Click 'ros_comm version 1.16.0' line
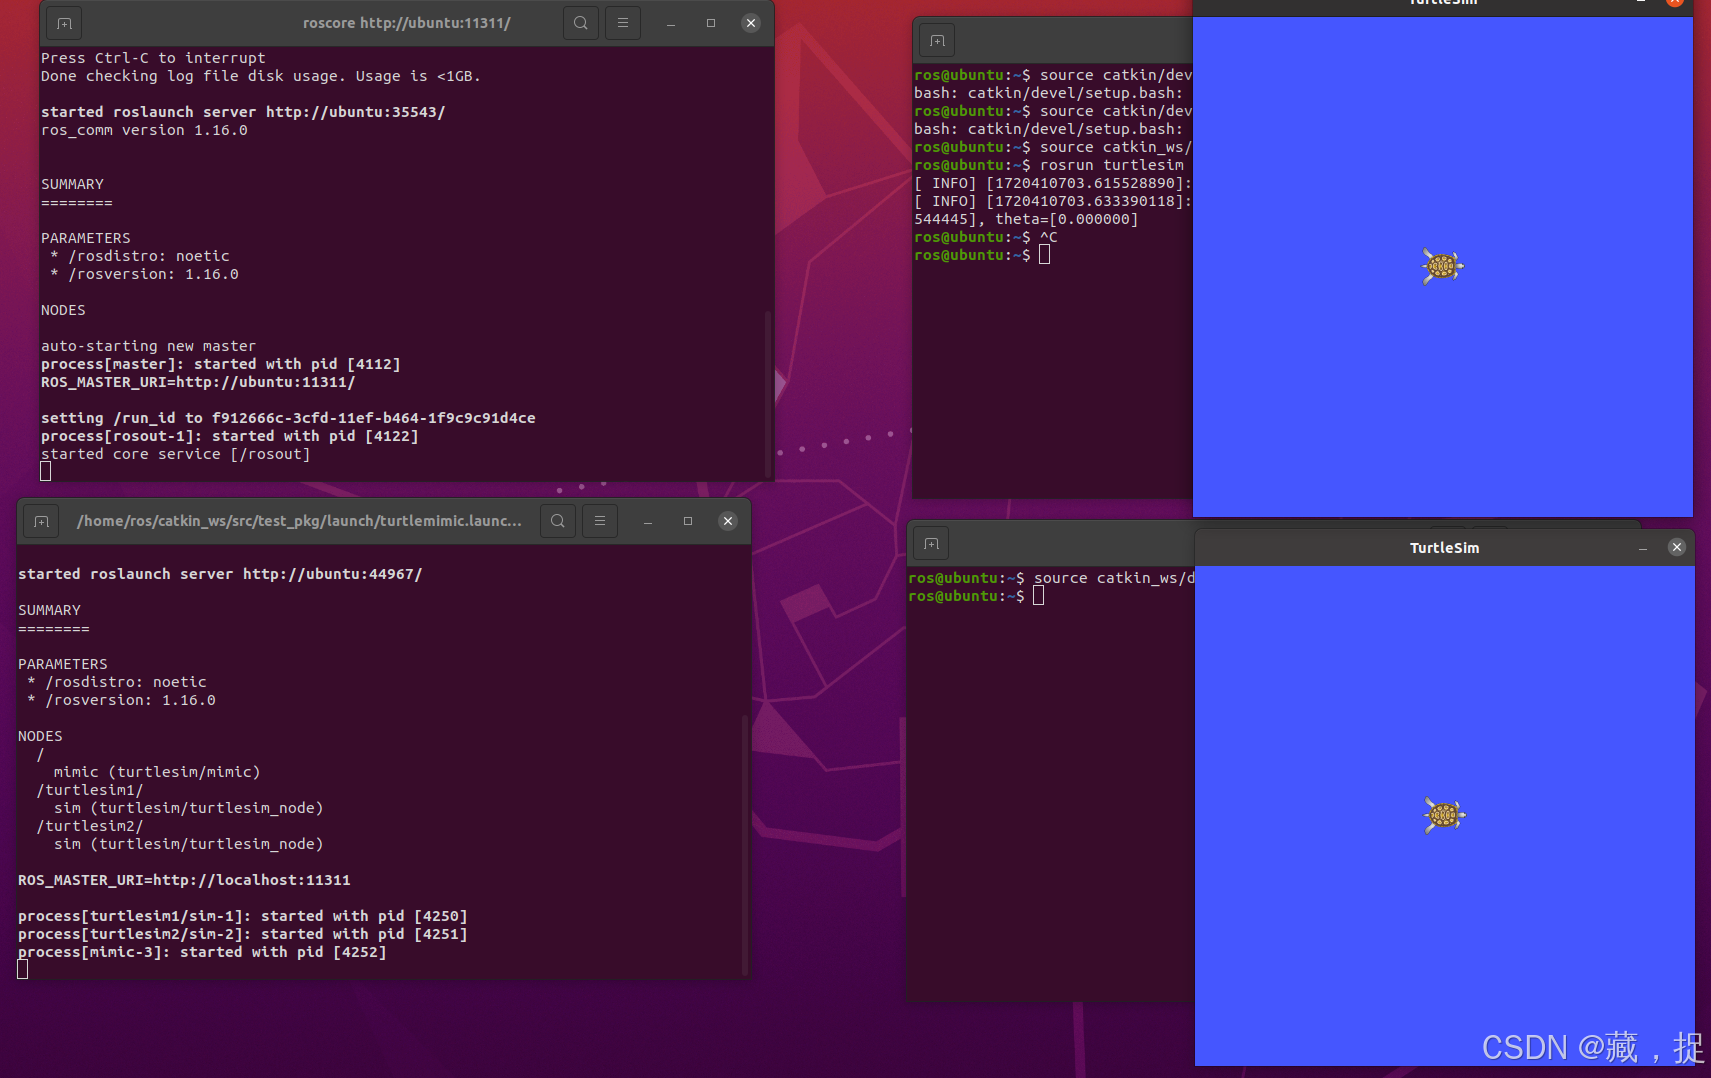 pos(144,130)
